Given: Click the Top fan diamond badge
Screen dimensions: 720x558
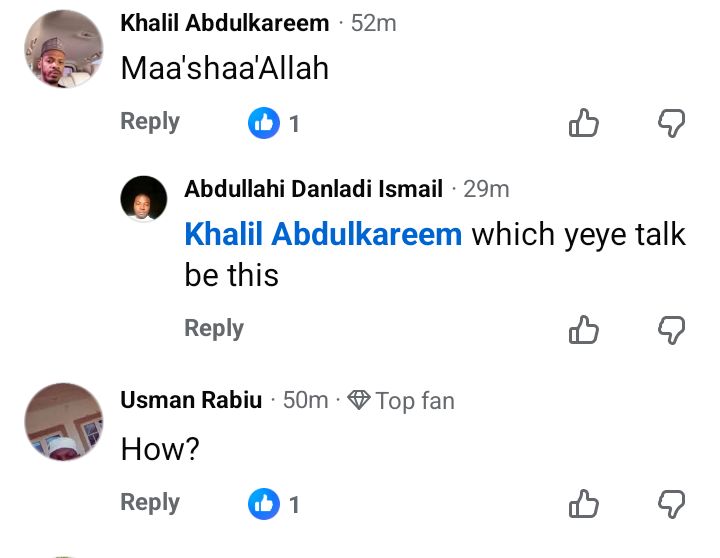Looking at the screenshot, I should 359,401.
